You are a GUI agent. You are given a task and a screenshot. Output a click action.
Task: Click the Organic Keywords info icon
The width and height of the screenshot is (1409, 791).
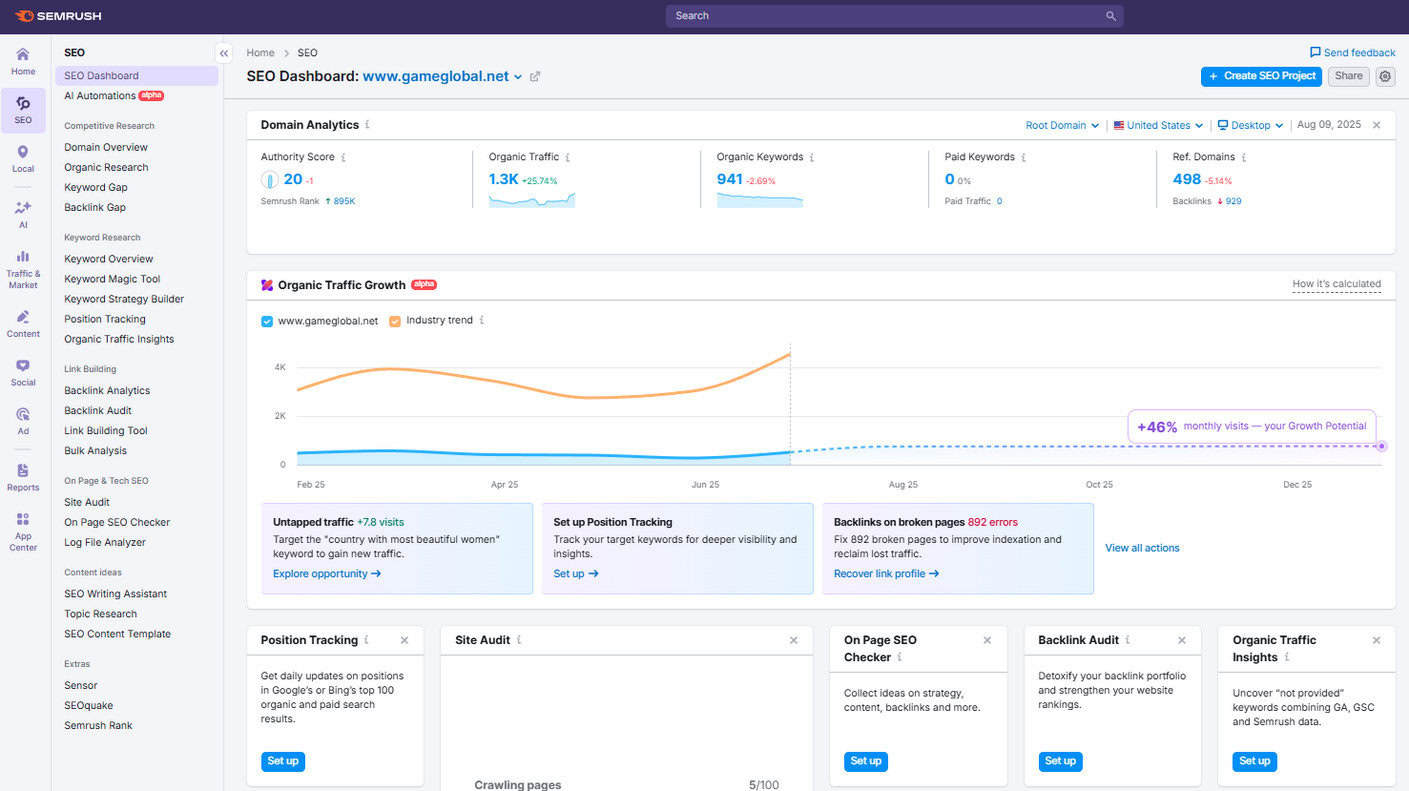(812, 157)
